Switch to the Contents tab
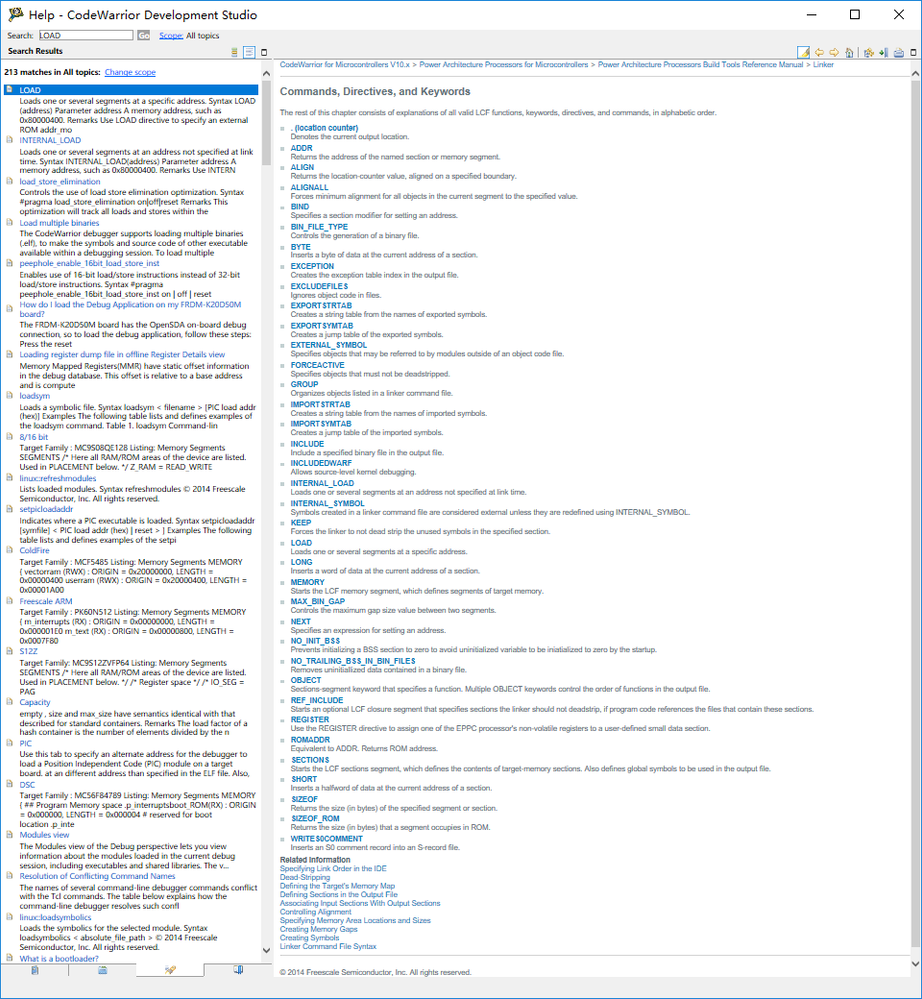922x999 pixels. [x=34, y=970]
